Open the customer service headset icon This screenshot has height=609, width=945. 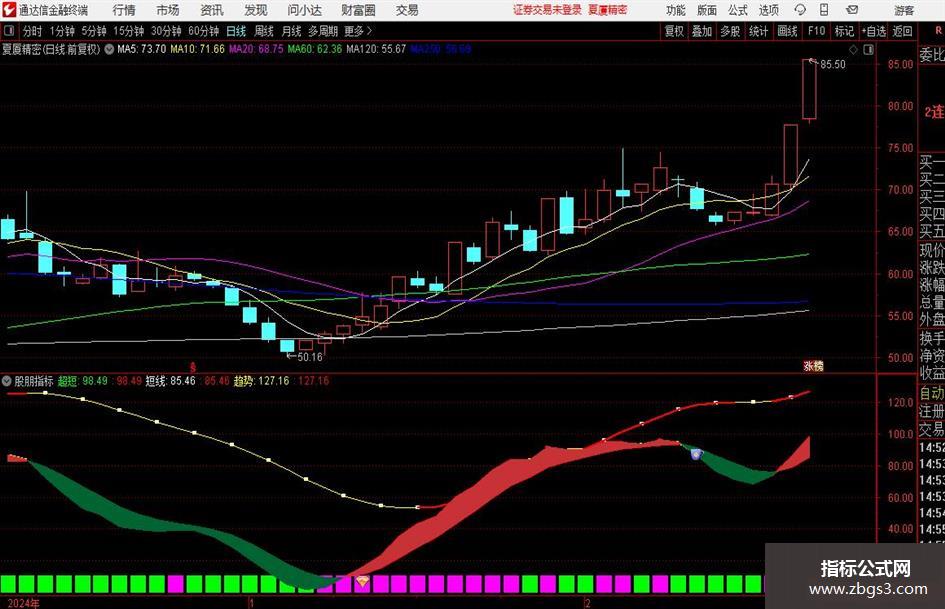[800, 10]
